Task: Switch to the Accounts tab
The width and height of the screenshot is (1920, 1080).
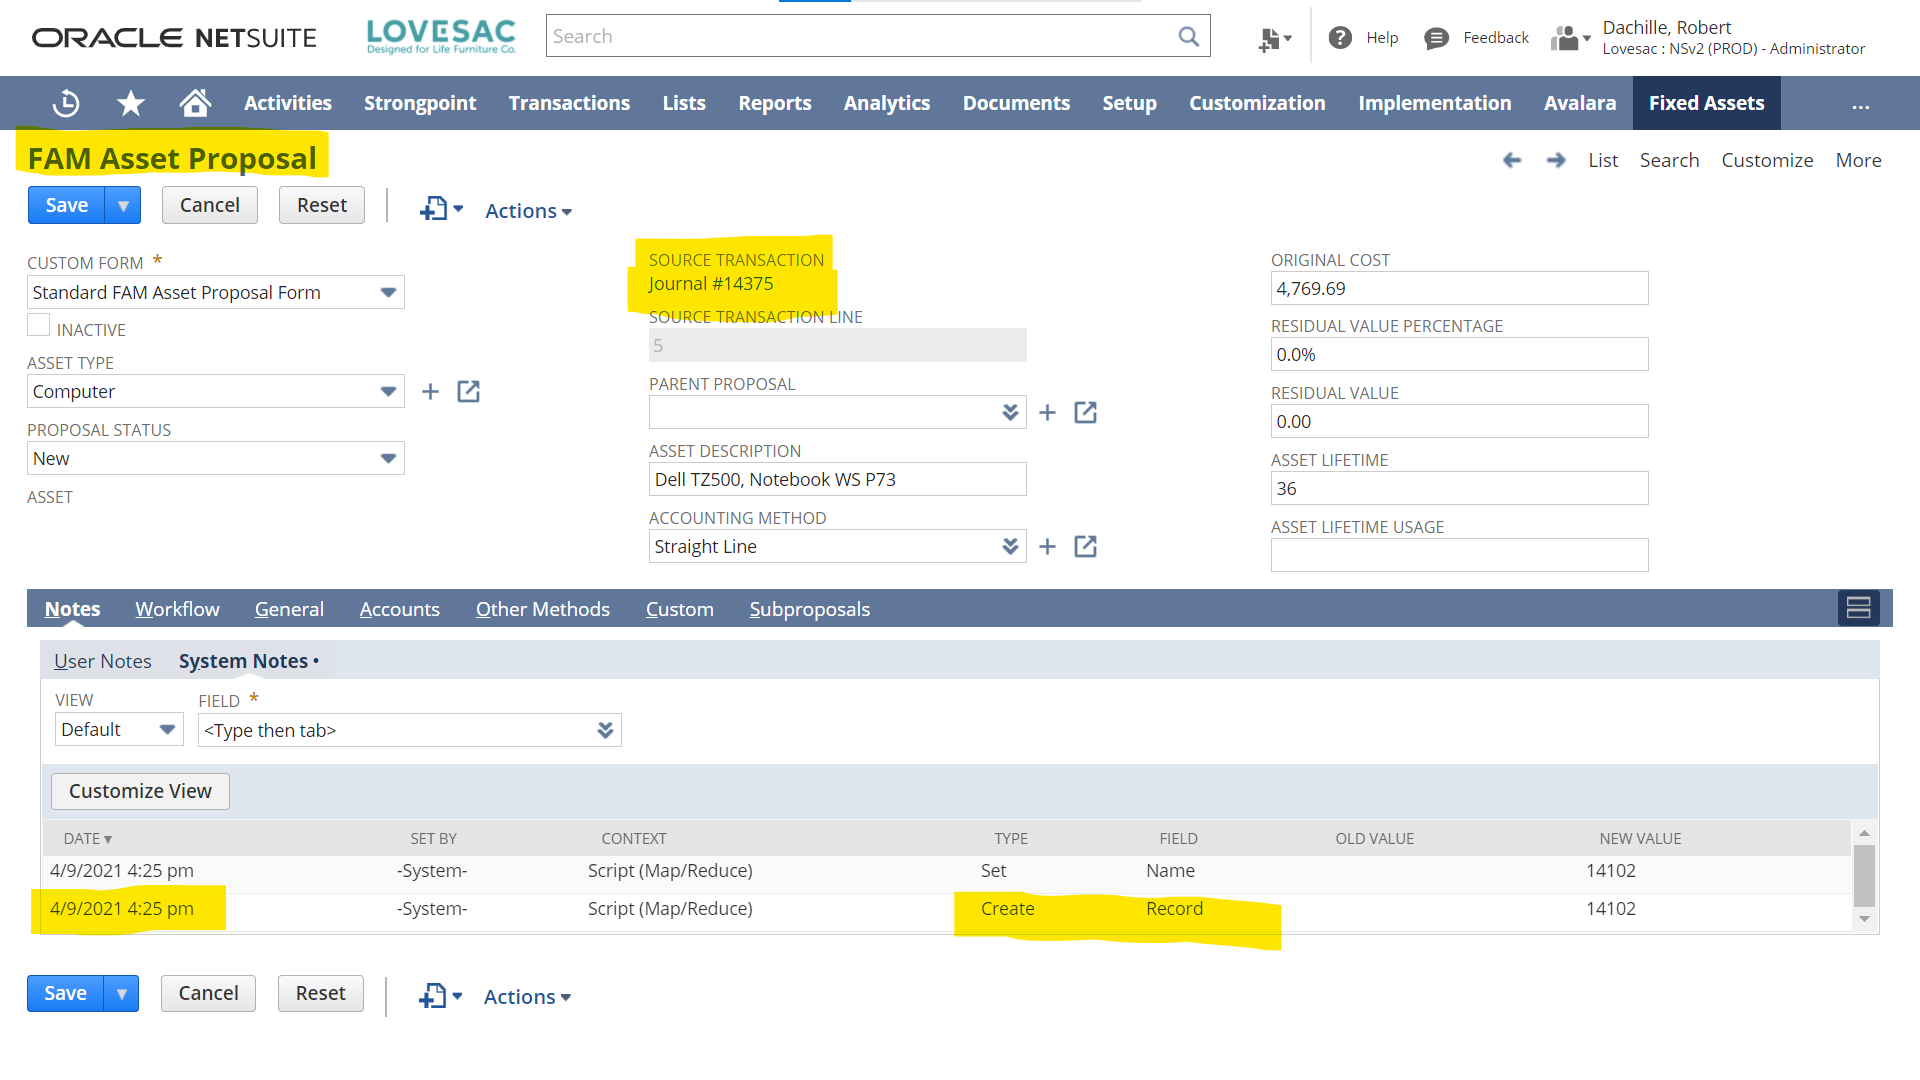Action: point(399,609)
